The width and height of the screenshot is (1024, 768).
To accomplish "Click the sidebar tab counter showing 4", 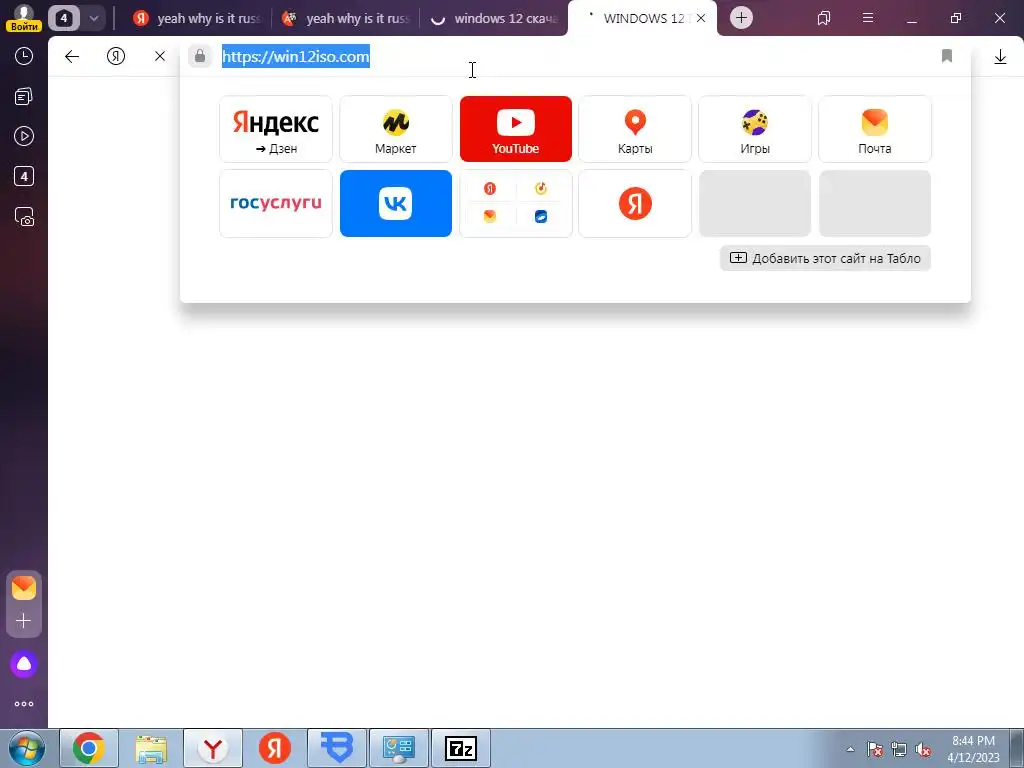I will pyautogui.click(x=24, y=176).
